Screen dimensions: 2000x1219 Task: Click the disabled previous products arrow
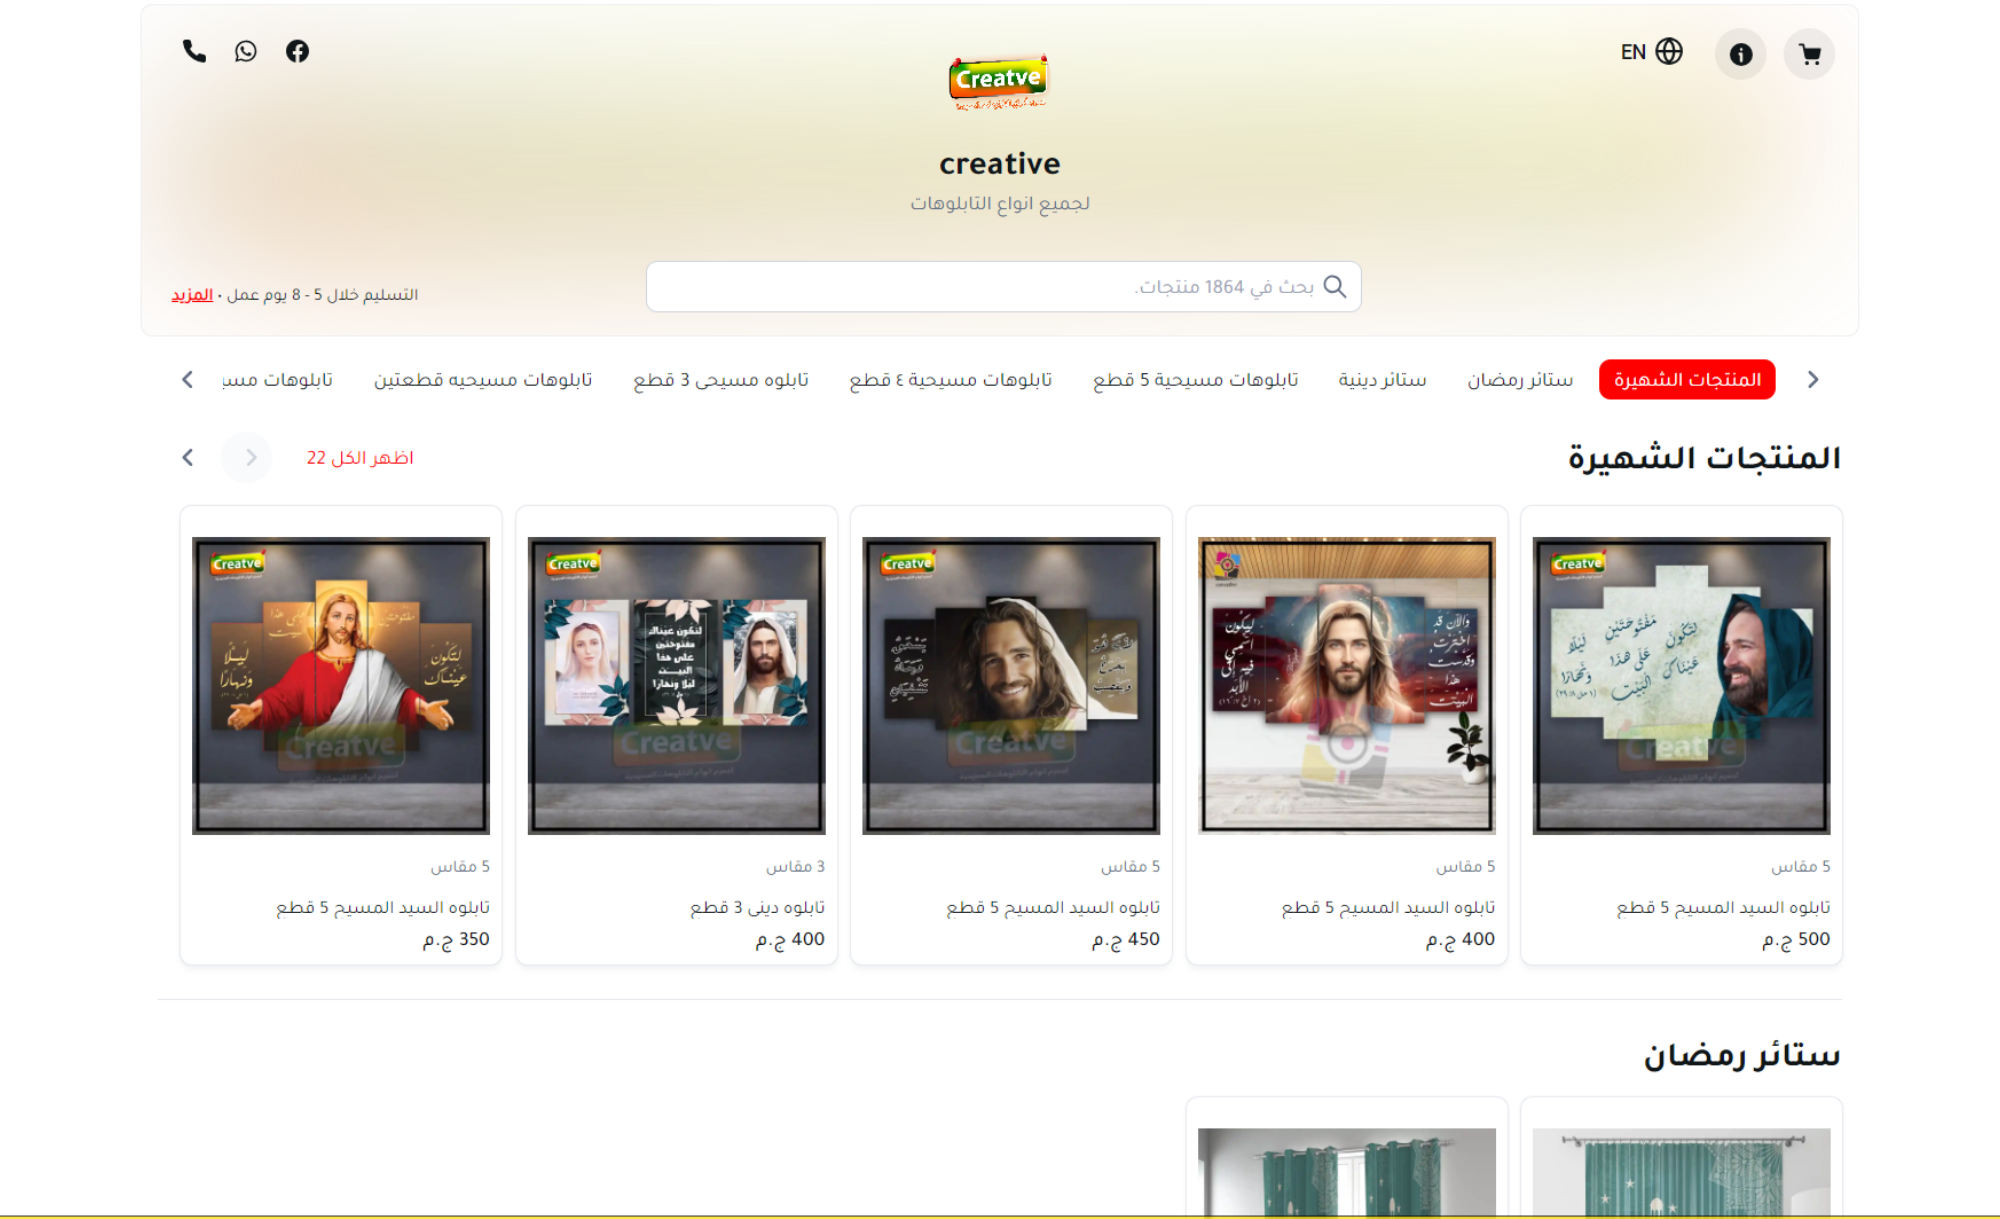(247, 458)
